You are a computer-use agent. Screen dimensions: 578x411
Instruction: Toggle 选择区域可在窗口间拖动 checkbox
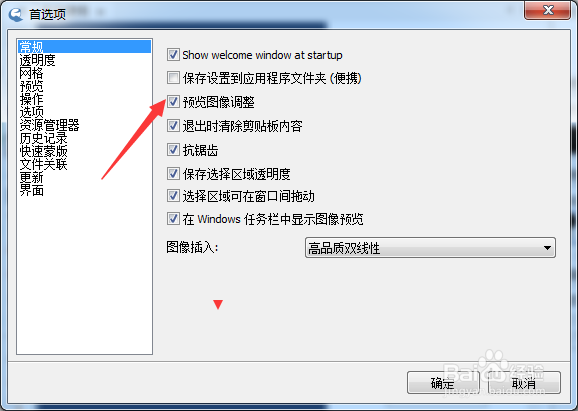point(173,196)
